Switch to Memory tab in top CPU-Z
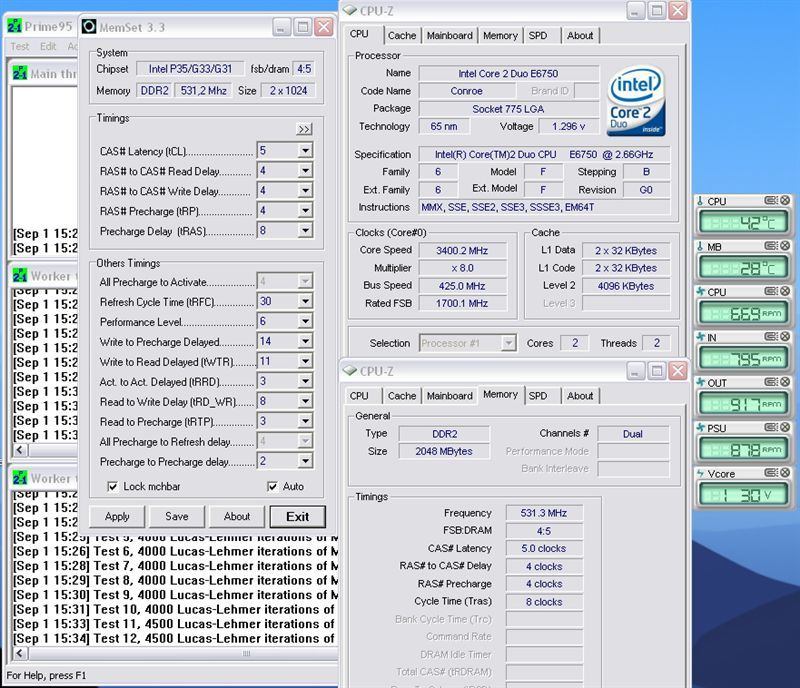 point(500,36)
